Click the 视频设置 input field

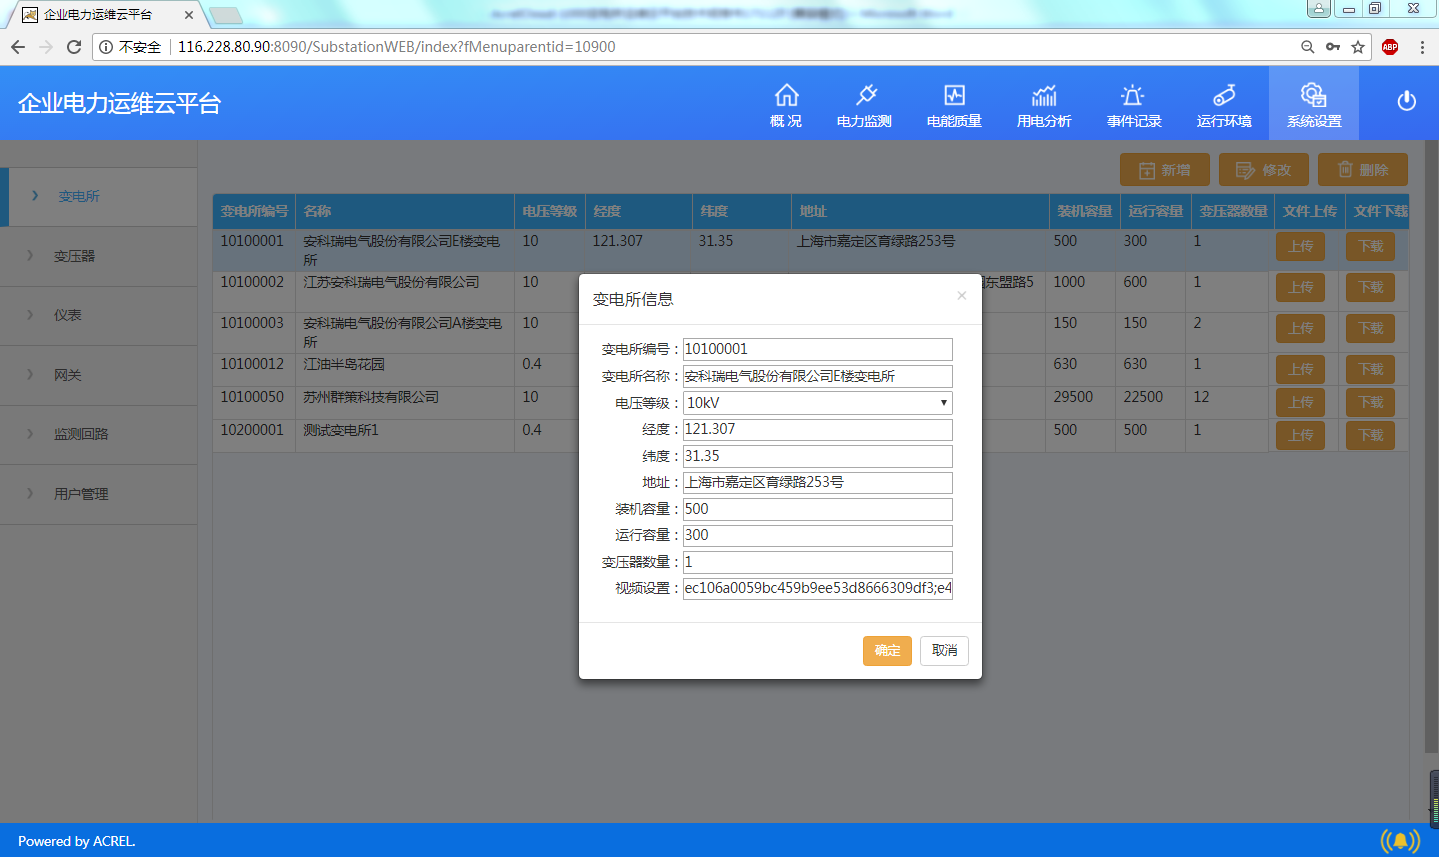pos(817,588)
